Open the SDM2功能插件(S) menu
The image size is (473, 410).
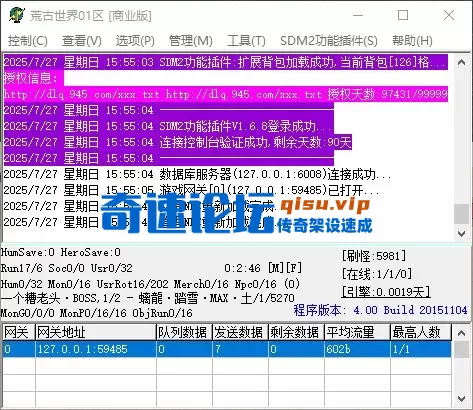point(329,41)
